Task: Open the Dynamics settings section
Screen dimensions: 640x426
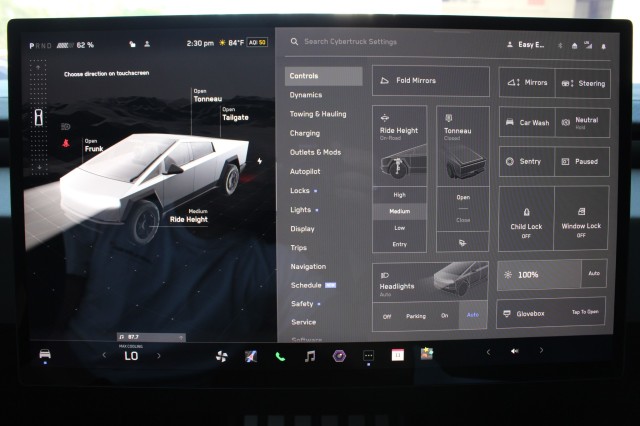Action: pyautogui.click(x=306, y=95)
